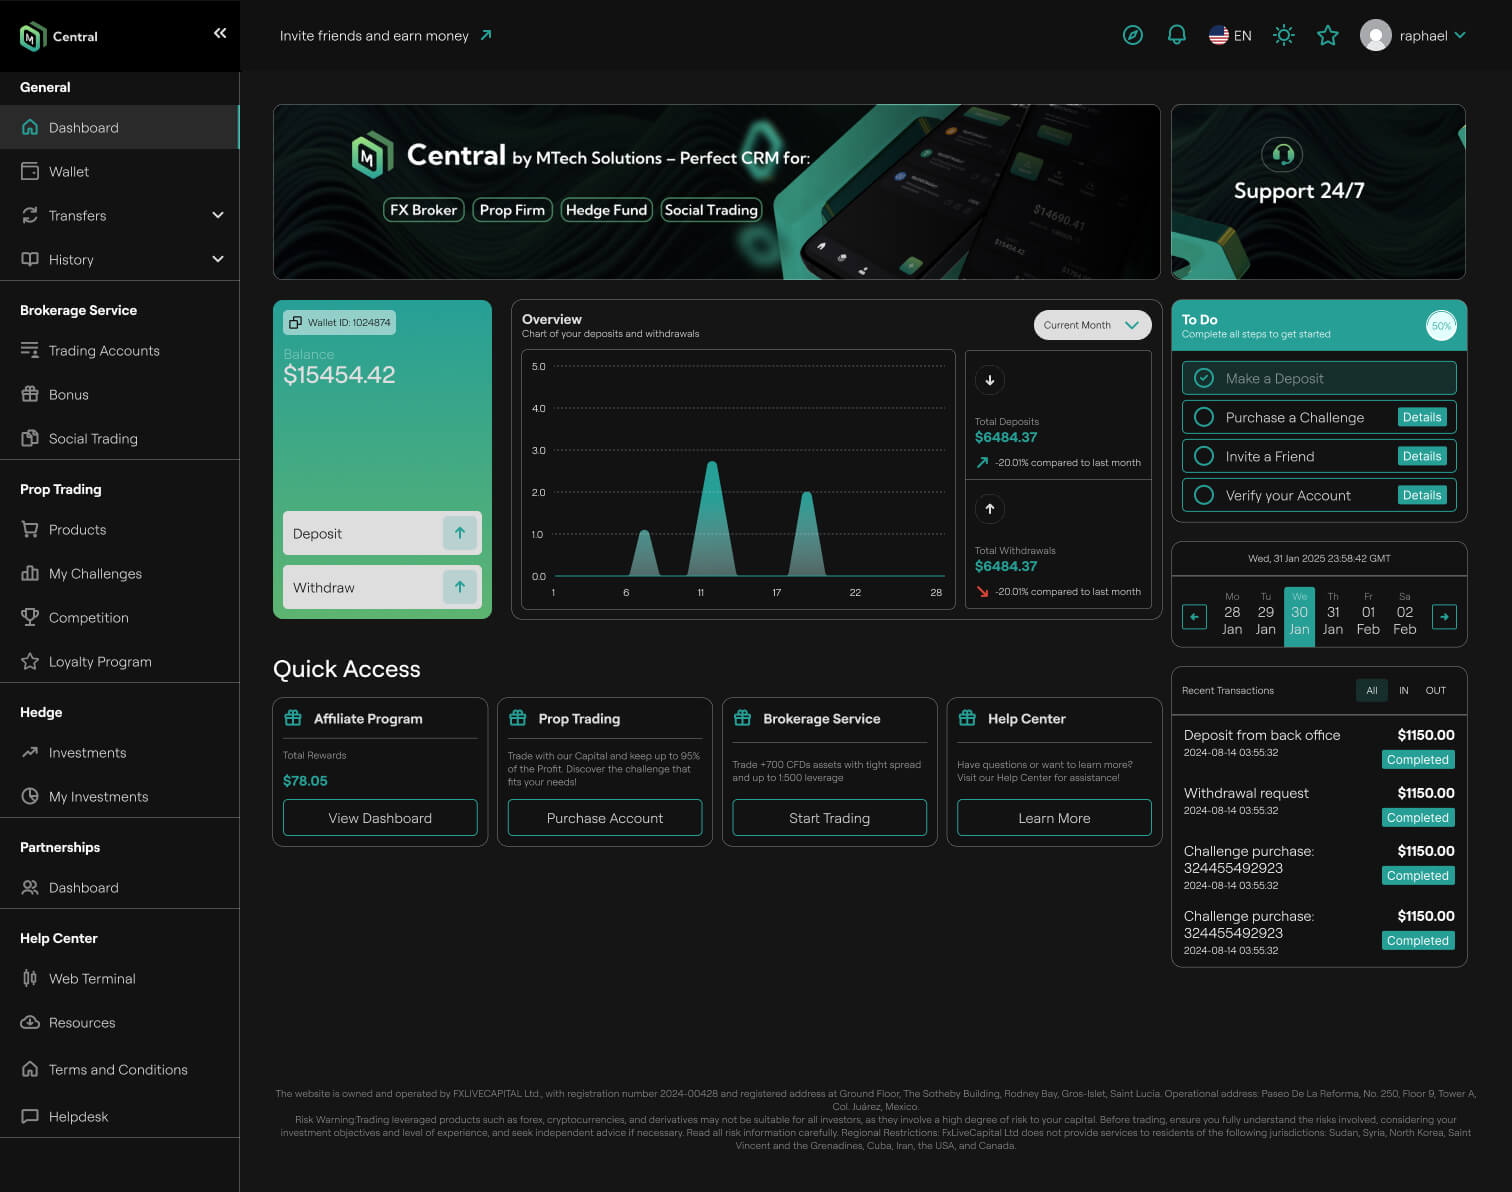Viewport: 1512px width, 1192px height.
Task: Open Resources download item
Action: coord(120,1022)
